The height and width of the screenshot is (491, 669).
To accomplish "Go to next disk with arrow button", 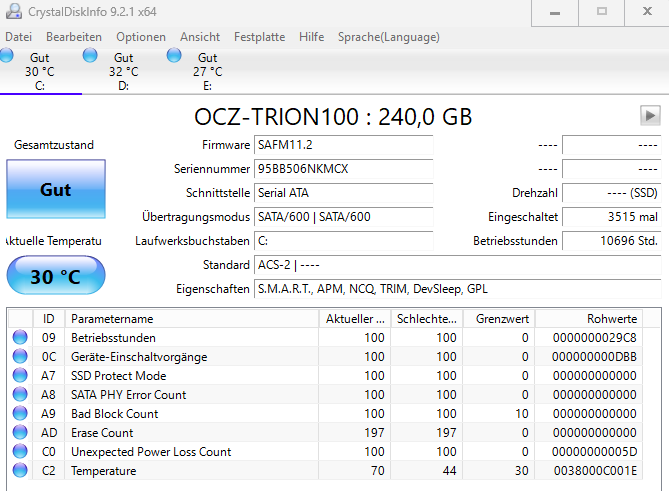I will 650,116.
